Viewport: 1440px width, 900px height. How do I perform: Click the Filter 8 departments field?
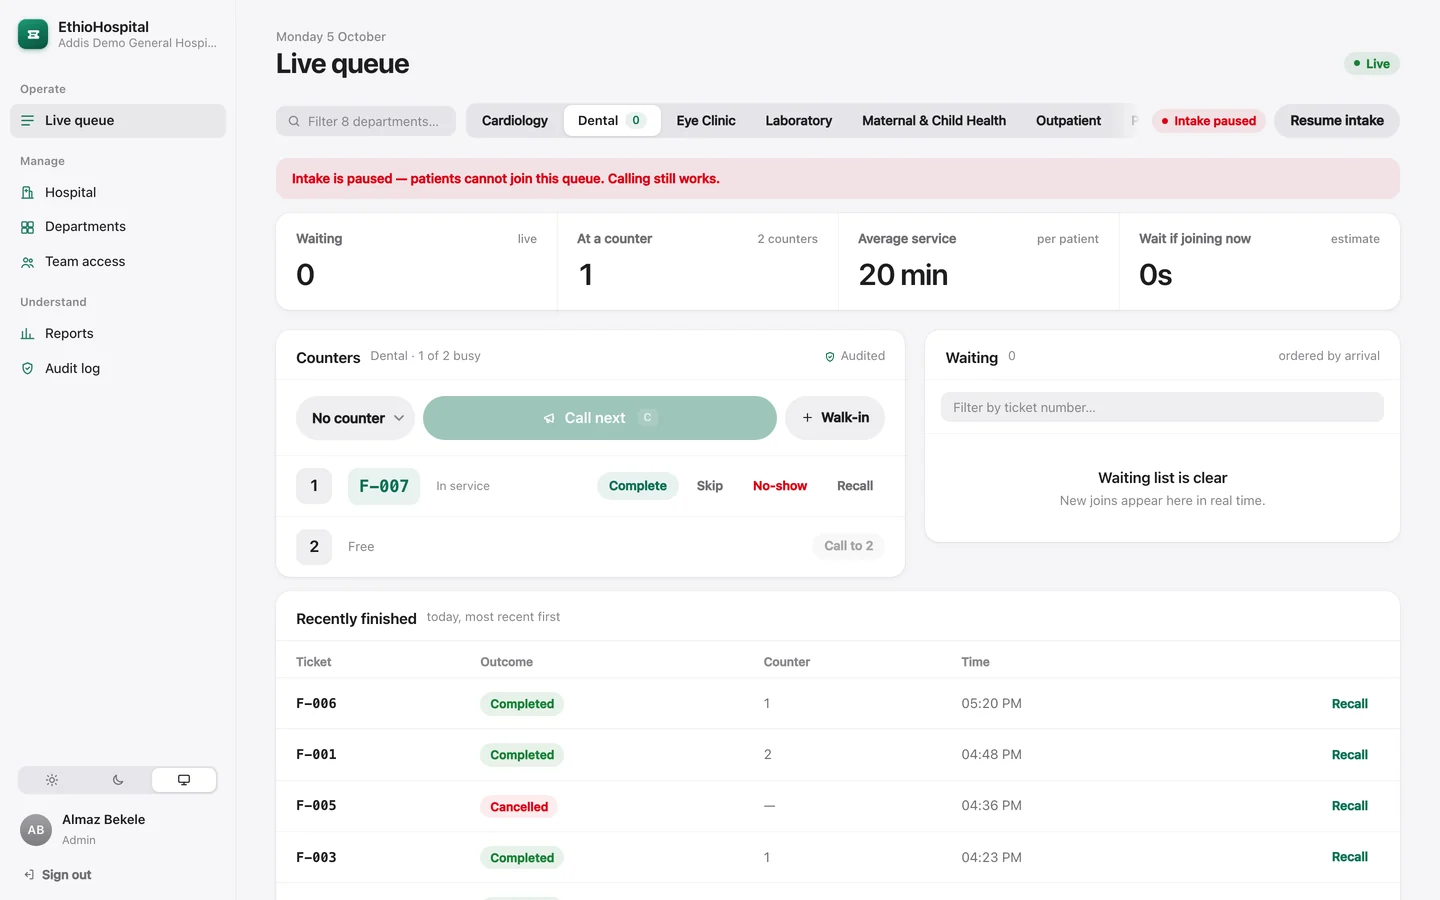pos(366,121)
